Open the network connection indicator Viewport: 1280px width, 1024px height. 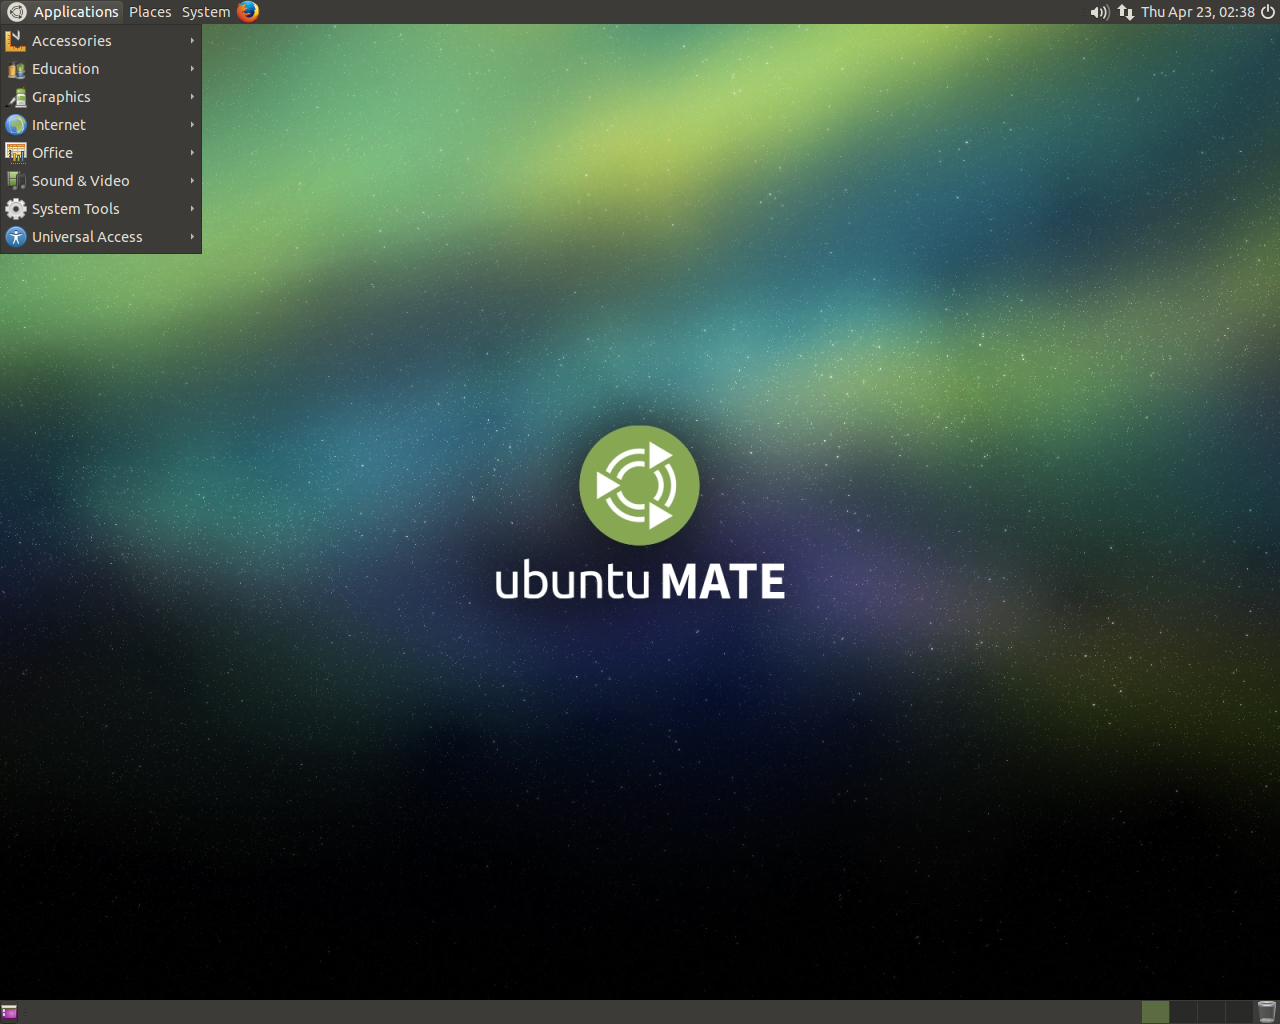(1126, 12)
